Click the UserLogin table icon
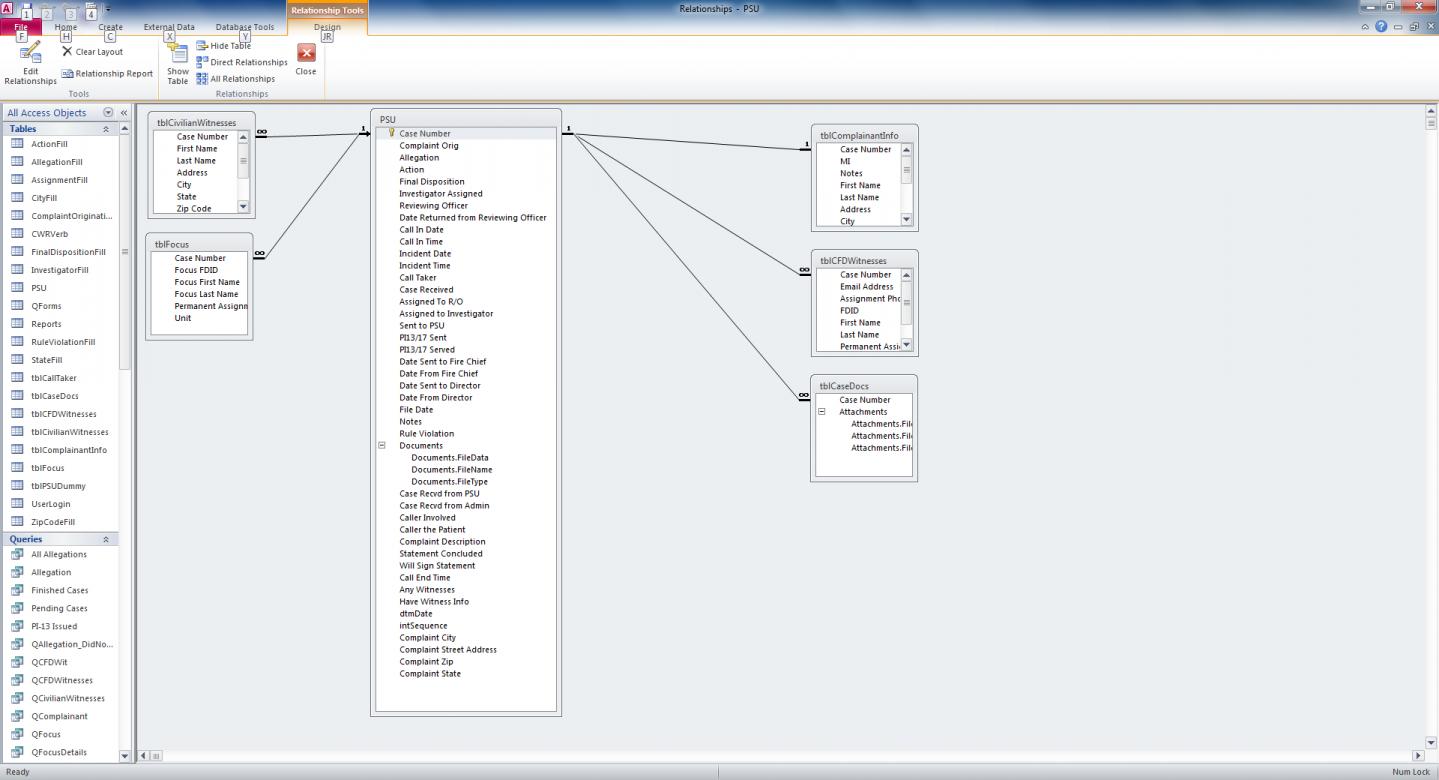 [x=17, y=504]
